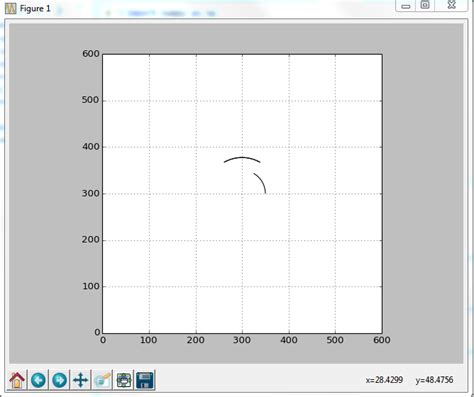Click the 600 tick label on the y-axis
This screenshot has height=397, width=474.
[x=91, y=54]
